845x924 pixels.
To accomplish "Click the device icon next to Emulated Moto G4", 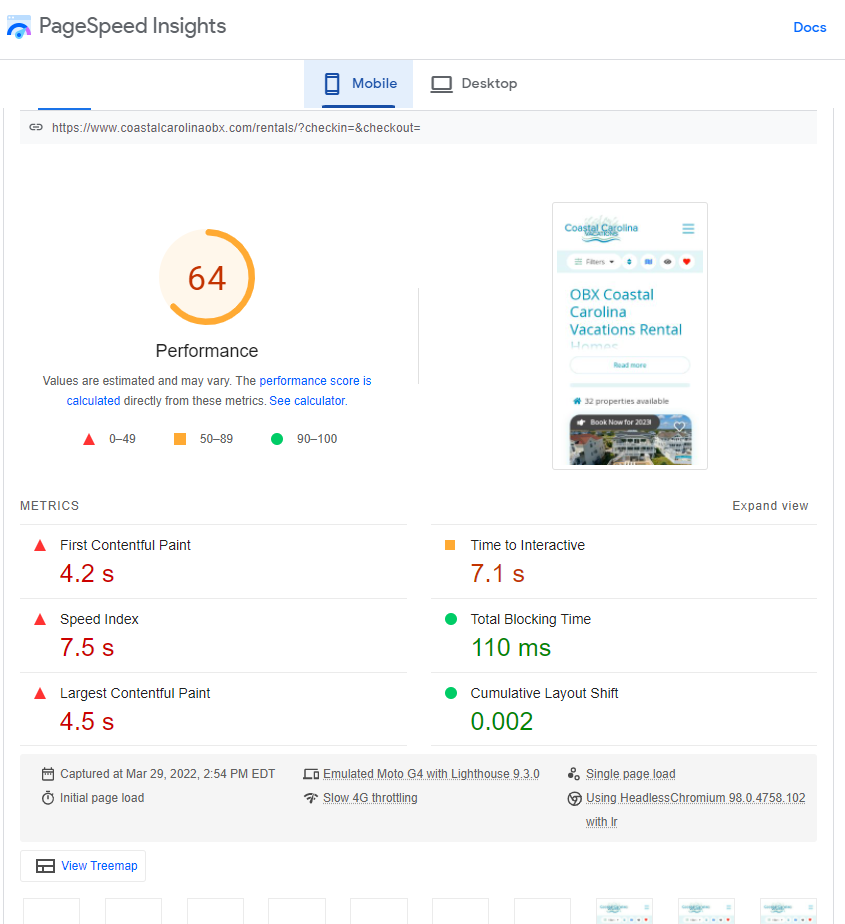I will [311, 774].
